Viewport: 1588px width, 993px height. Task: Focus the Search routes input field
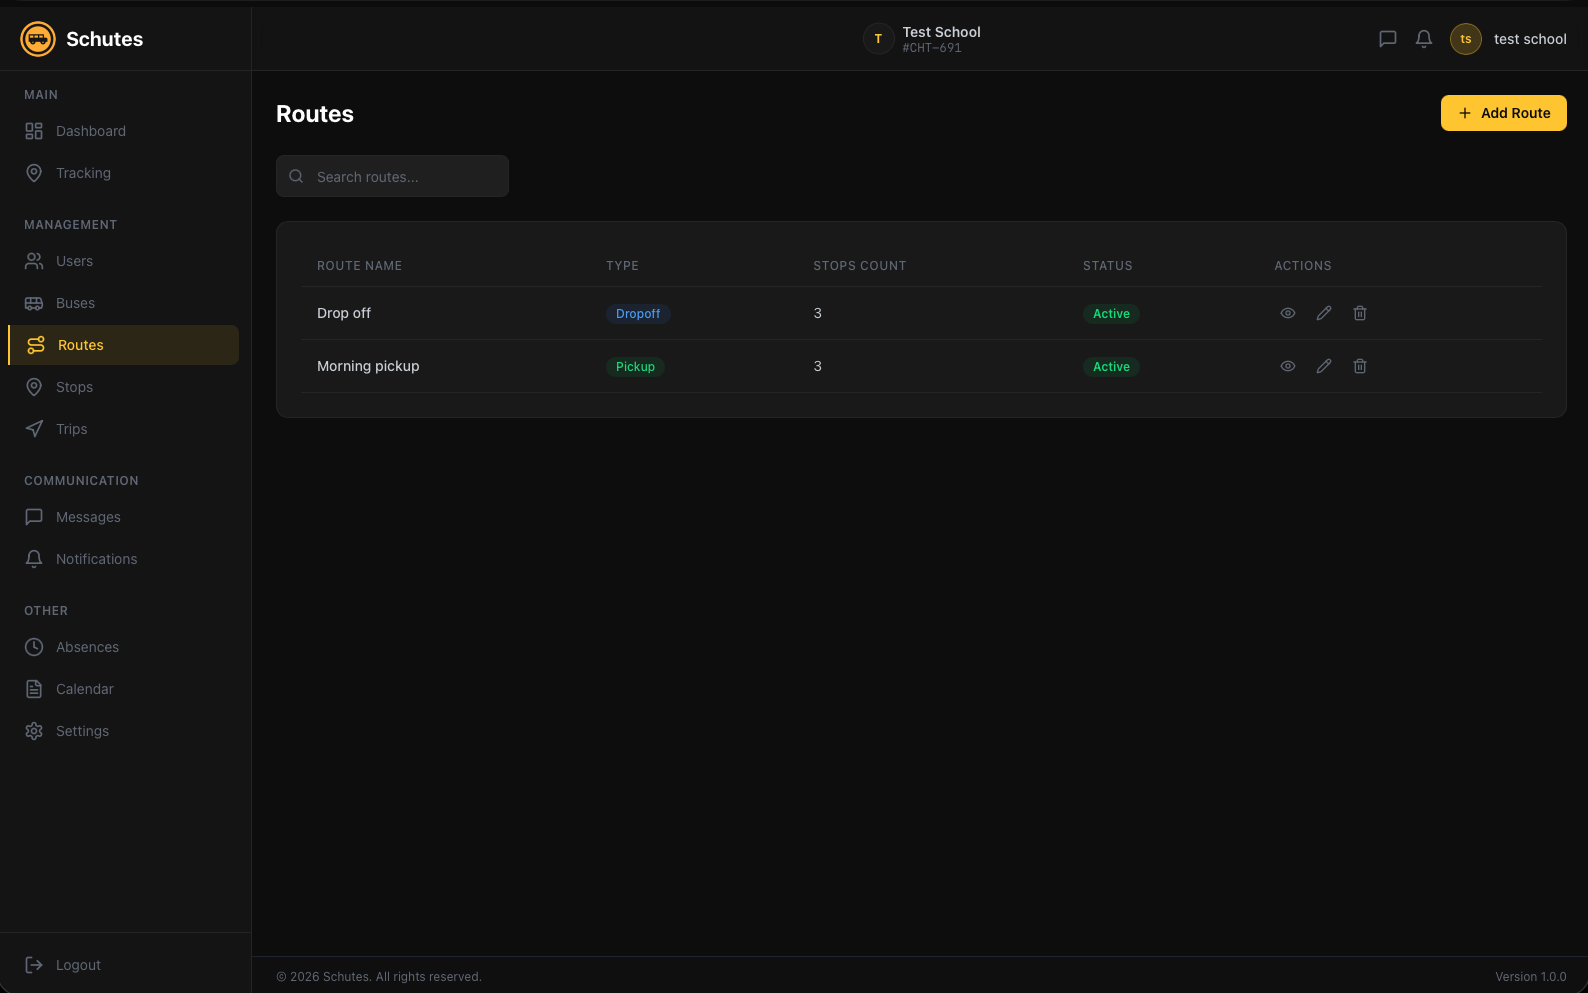tap(392, 176)
